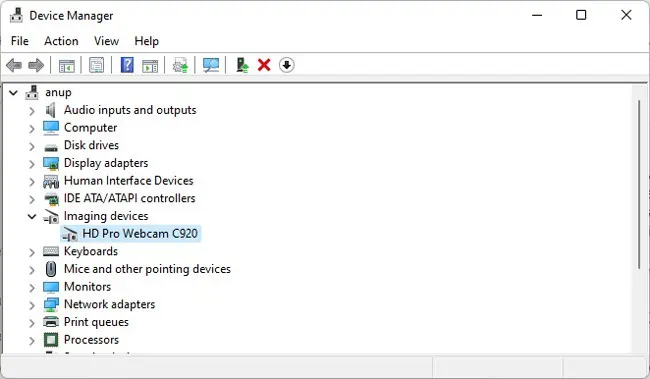This screenshot has width=650, height=379.
Task: Click the Monitors category icon
Action: (x=51, y=287)
